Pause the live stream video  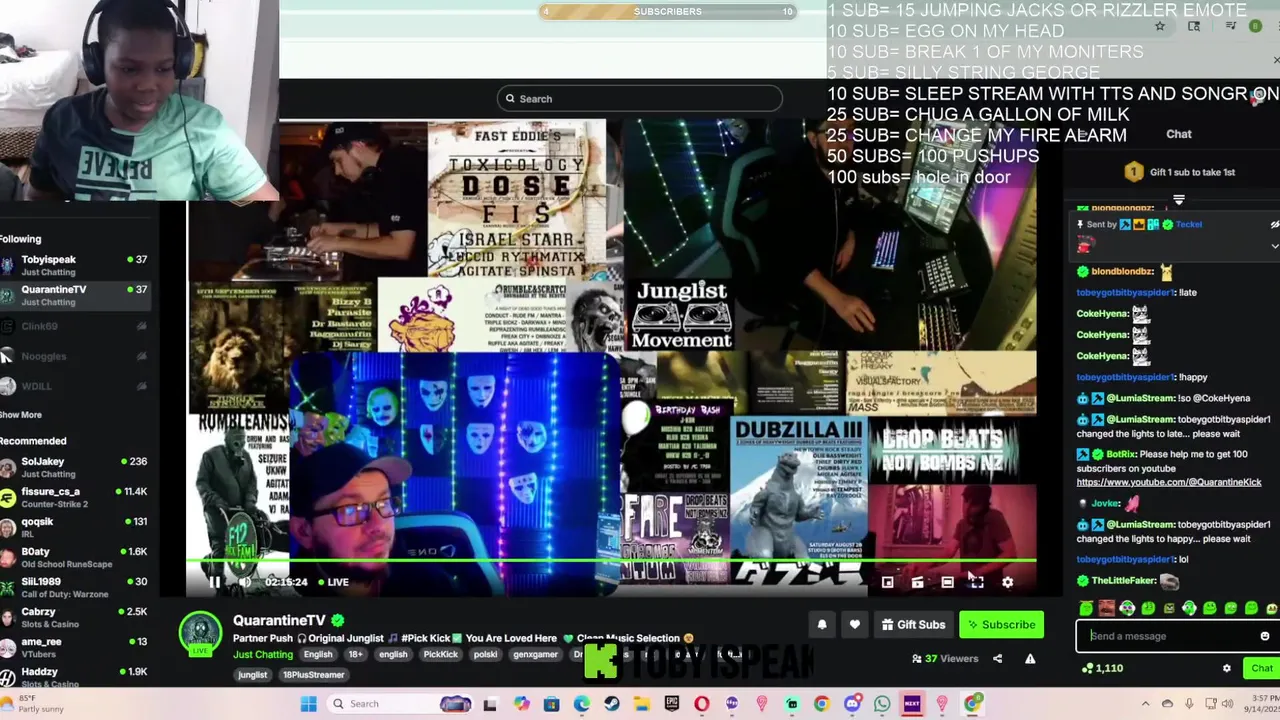pos(214,582)
